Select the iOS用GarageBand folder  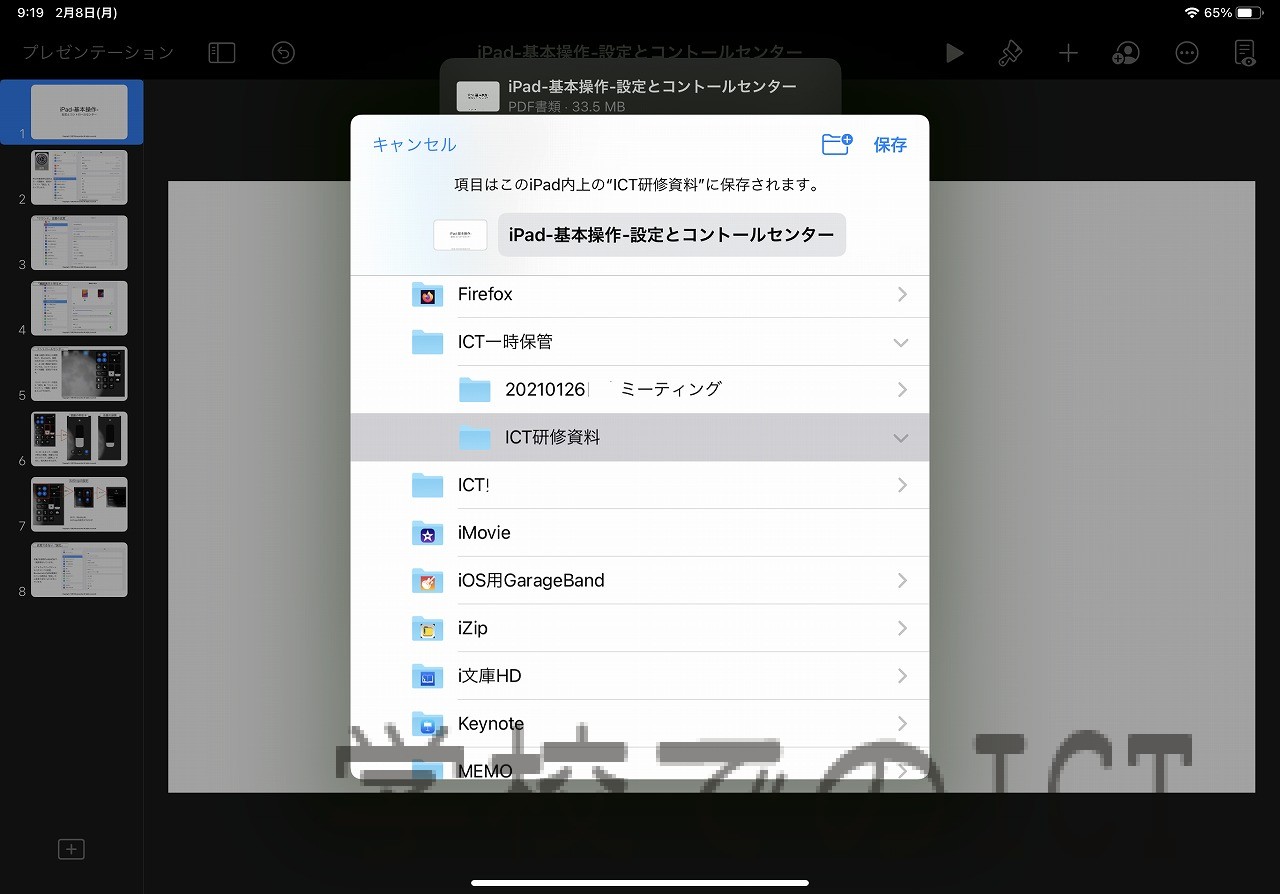(640, 581)
